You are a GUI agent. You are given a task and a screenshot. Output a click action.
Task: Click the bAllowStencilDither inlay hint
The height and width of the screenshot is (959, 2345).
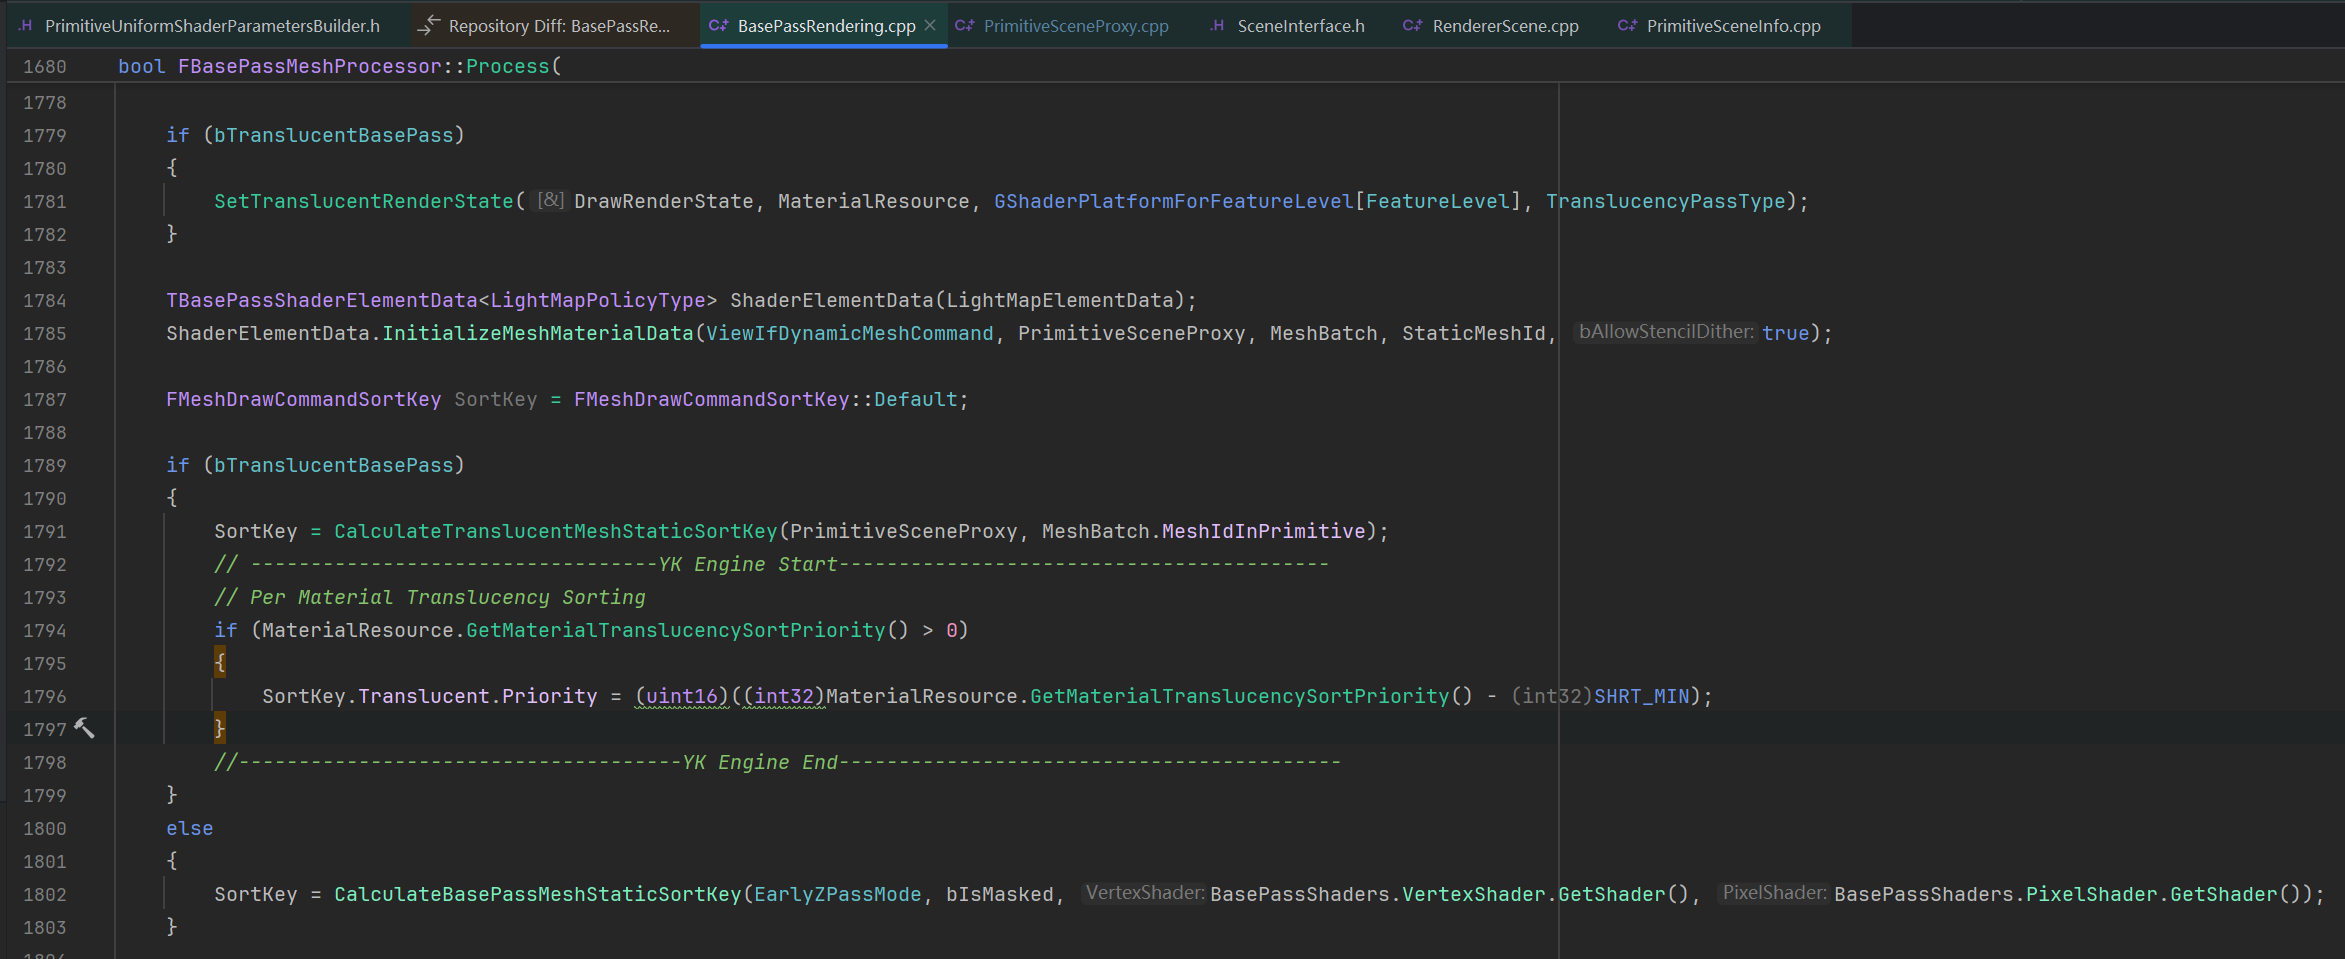click(x=1665, y=332)
